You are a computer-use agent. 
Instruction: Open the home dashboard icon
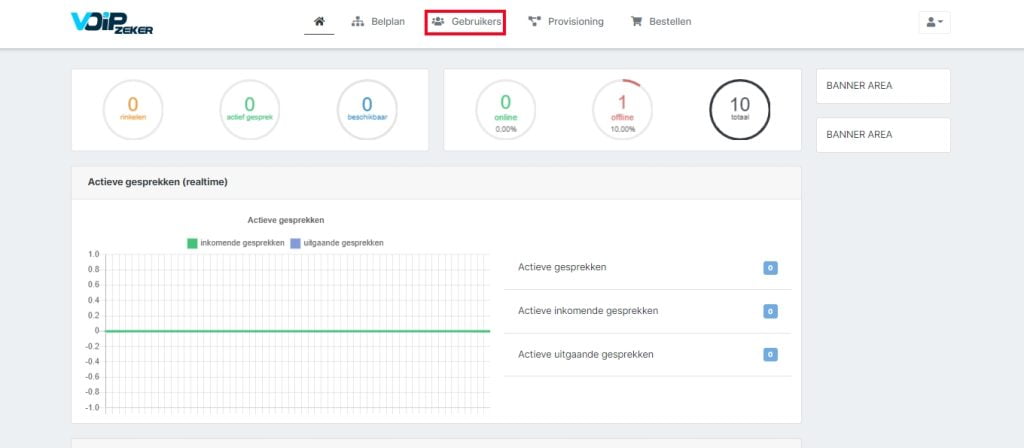[319, 22]
